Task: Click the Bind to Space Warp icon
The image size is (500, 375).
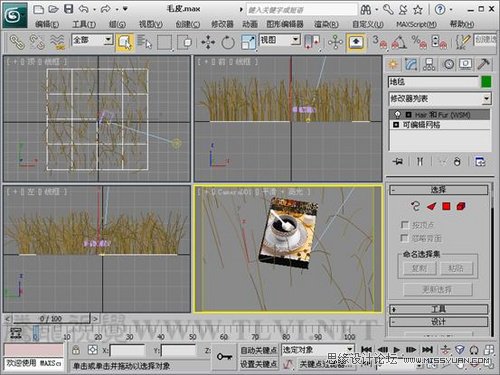Action: click(x=57, y=42)
